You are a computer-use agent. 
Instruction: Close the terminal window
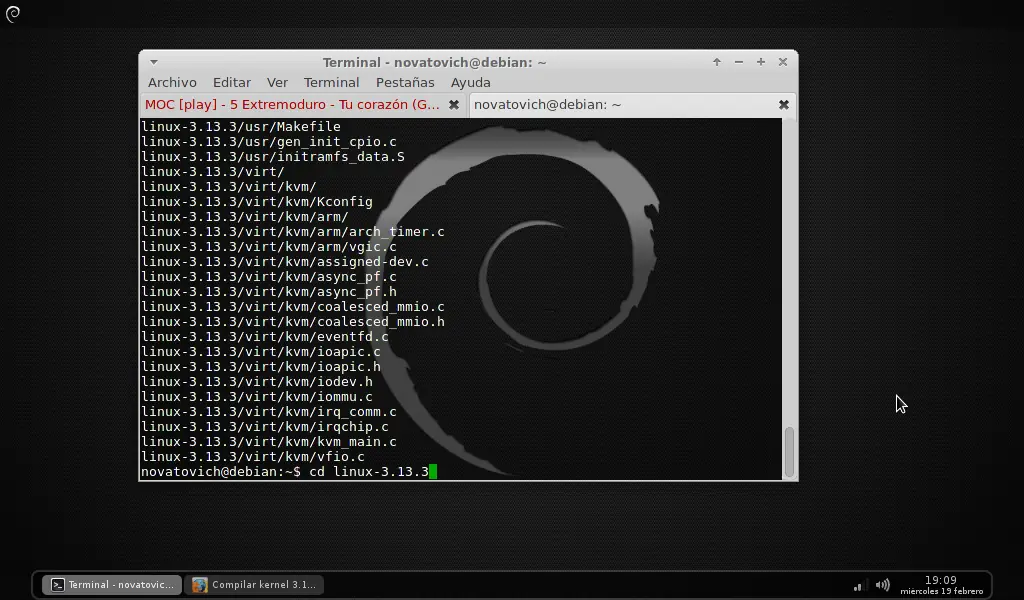(x=782, y=62)
